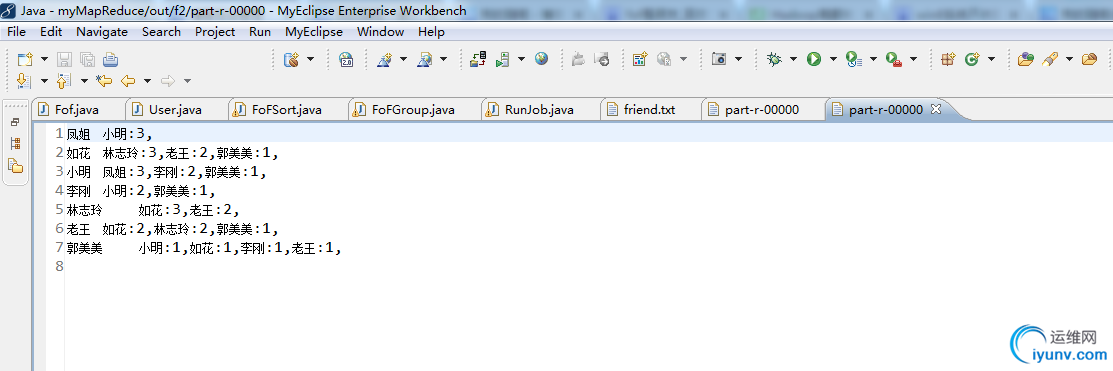Click the Previous Annotation arrow icon
Viewport: 1113px width, 371px height.
(x=64, y=80)
